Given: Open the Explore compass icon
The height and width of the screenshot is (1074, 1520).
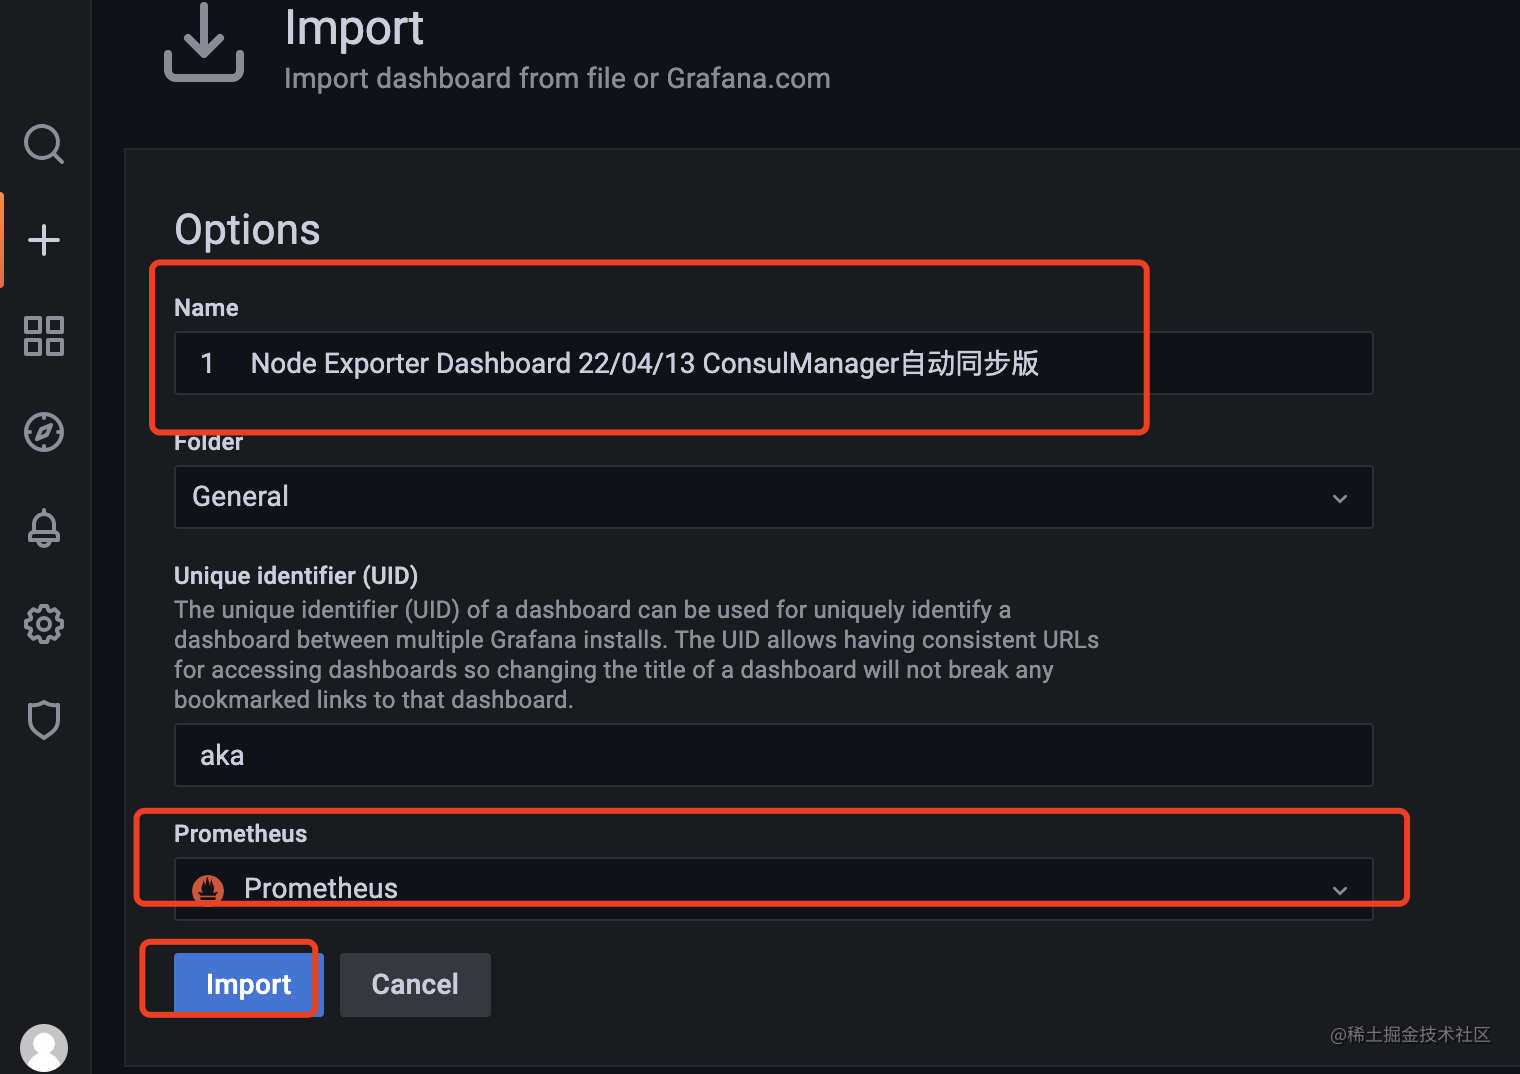Looking at the screenshot, I should 44,432.
